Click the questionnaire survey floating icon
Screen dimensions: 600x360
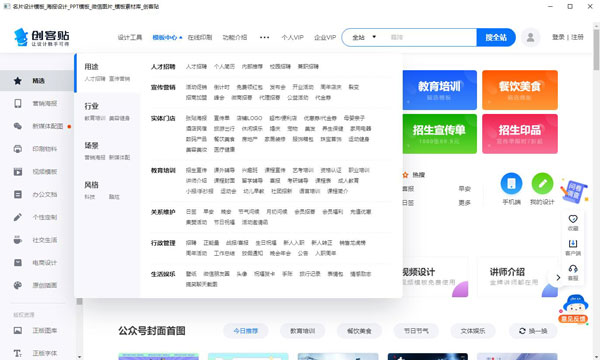(574, 191)
